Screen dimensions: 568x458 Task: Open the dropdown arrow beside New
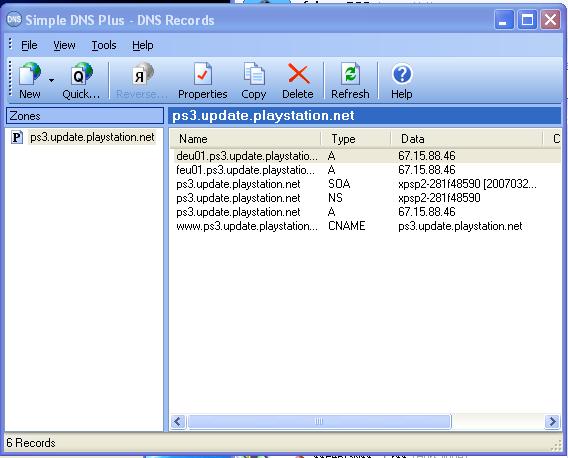(x=51, y=80)
